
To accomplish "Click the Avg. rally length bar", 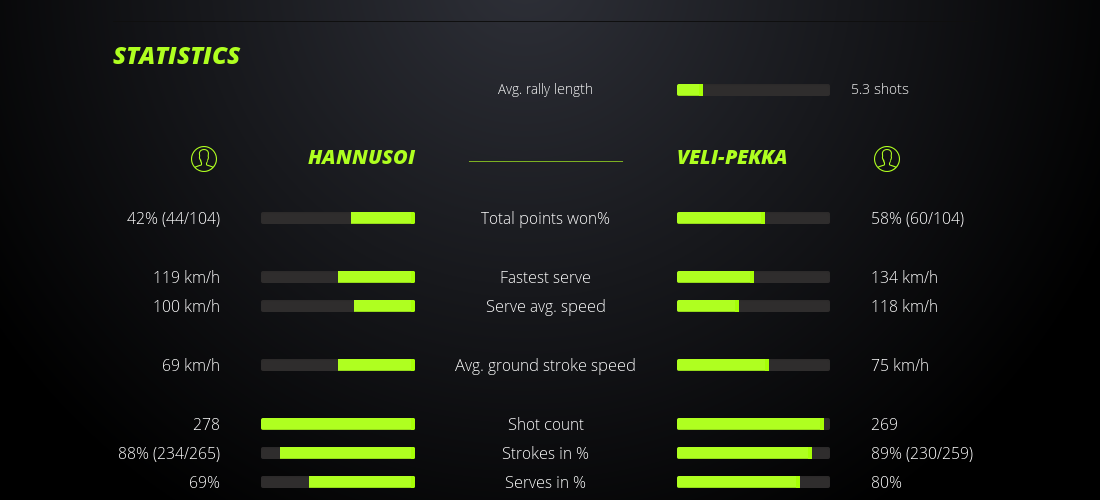I will (753, 90).
